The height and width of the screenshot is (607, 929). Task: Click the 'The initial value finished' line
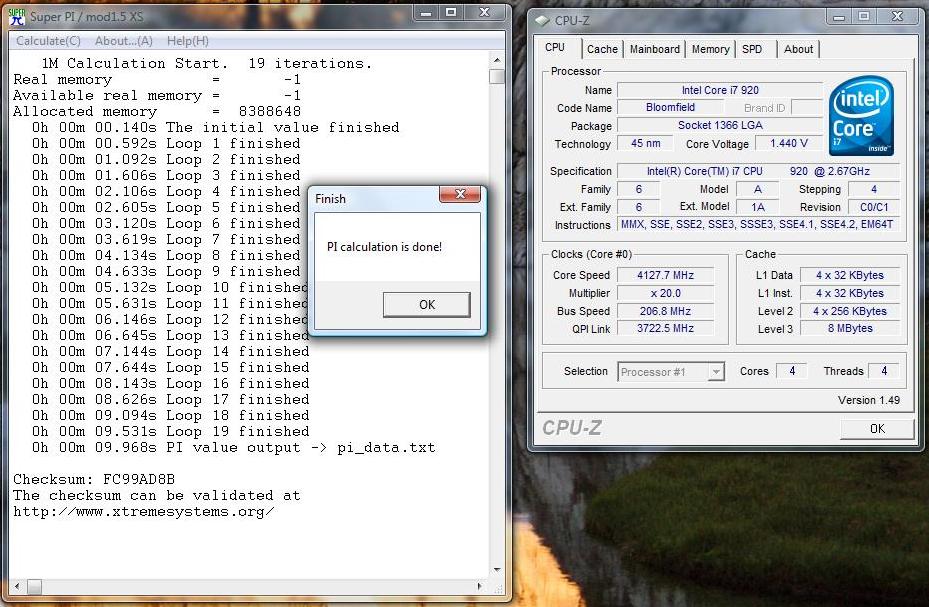pos(216,127)
